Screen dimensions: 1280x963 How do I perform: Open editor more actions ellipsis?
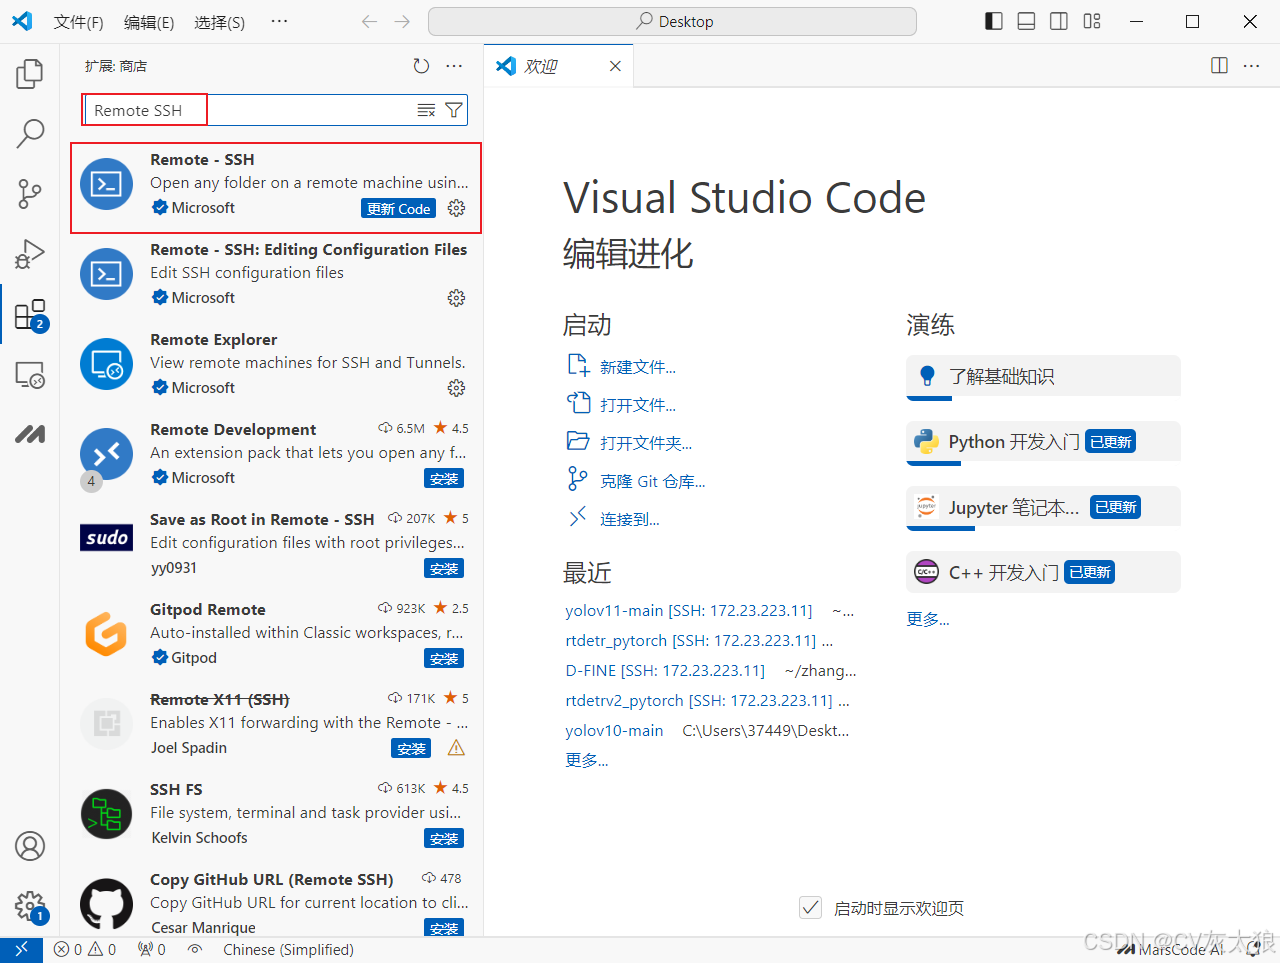(x=1251, y=65)
